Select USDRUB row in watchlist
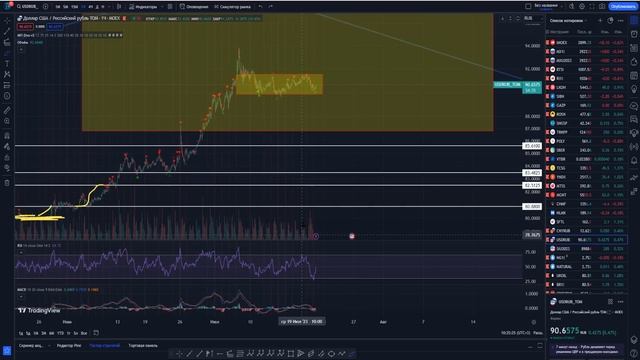 click(x=586, y=240)
